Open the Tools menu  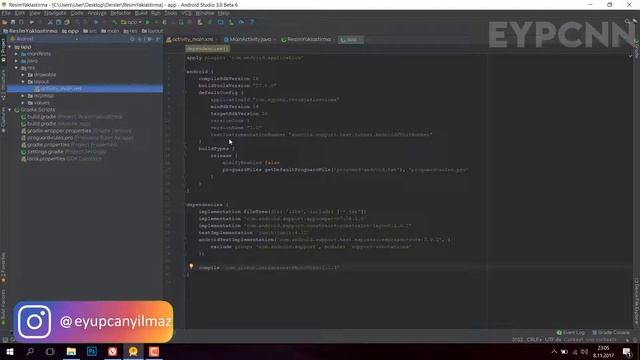coord(171,13)
